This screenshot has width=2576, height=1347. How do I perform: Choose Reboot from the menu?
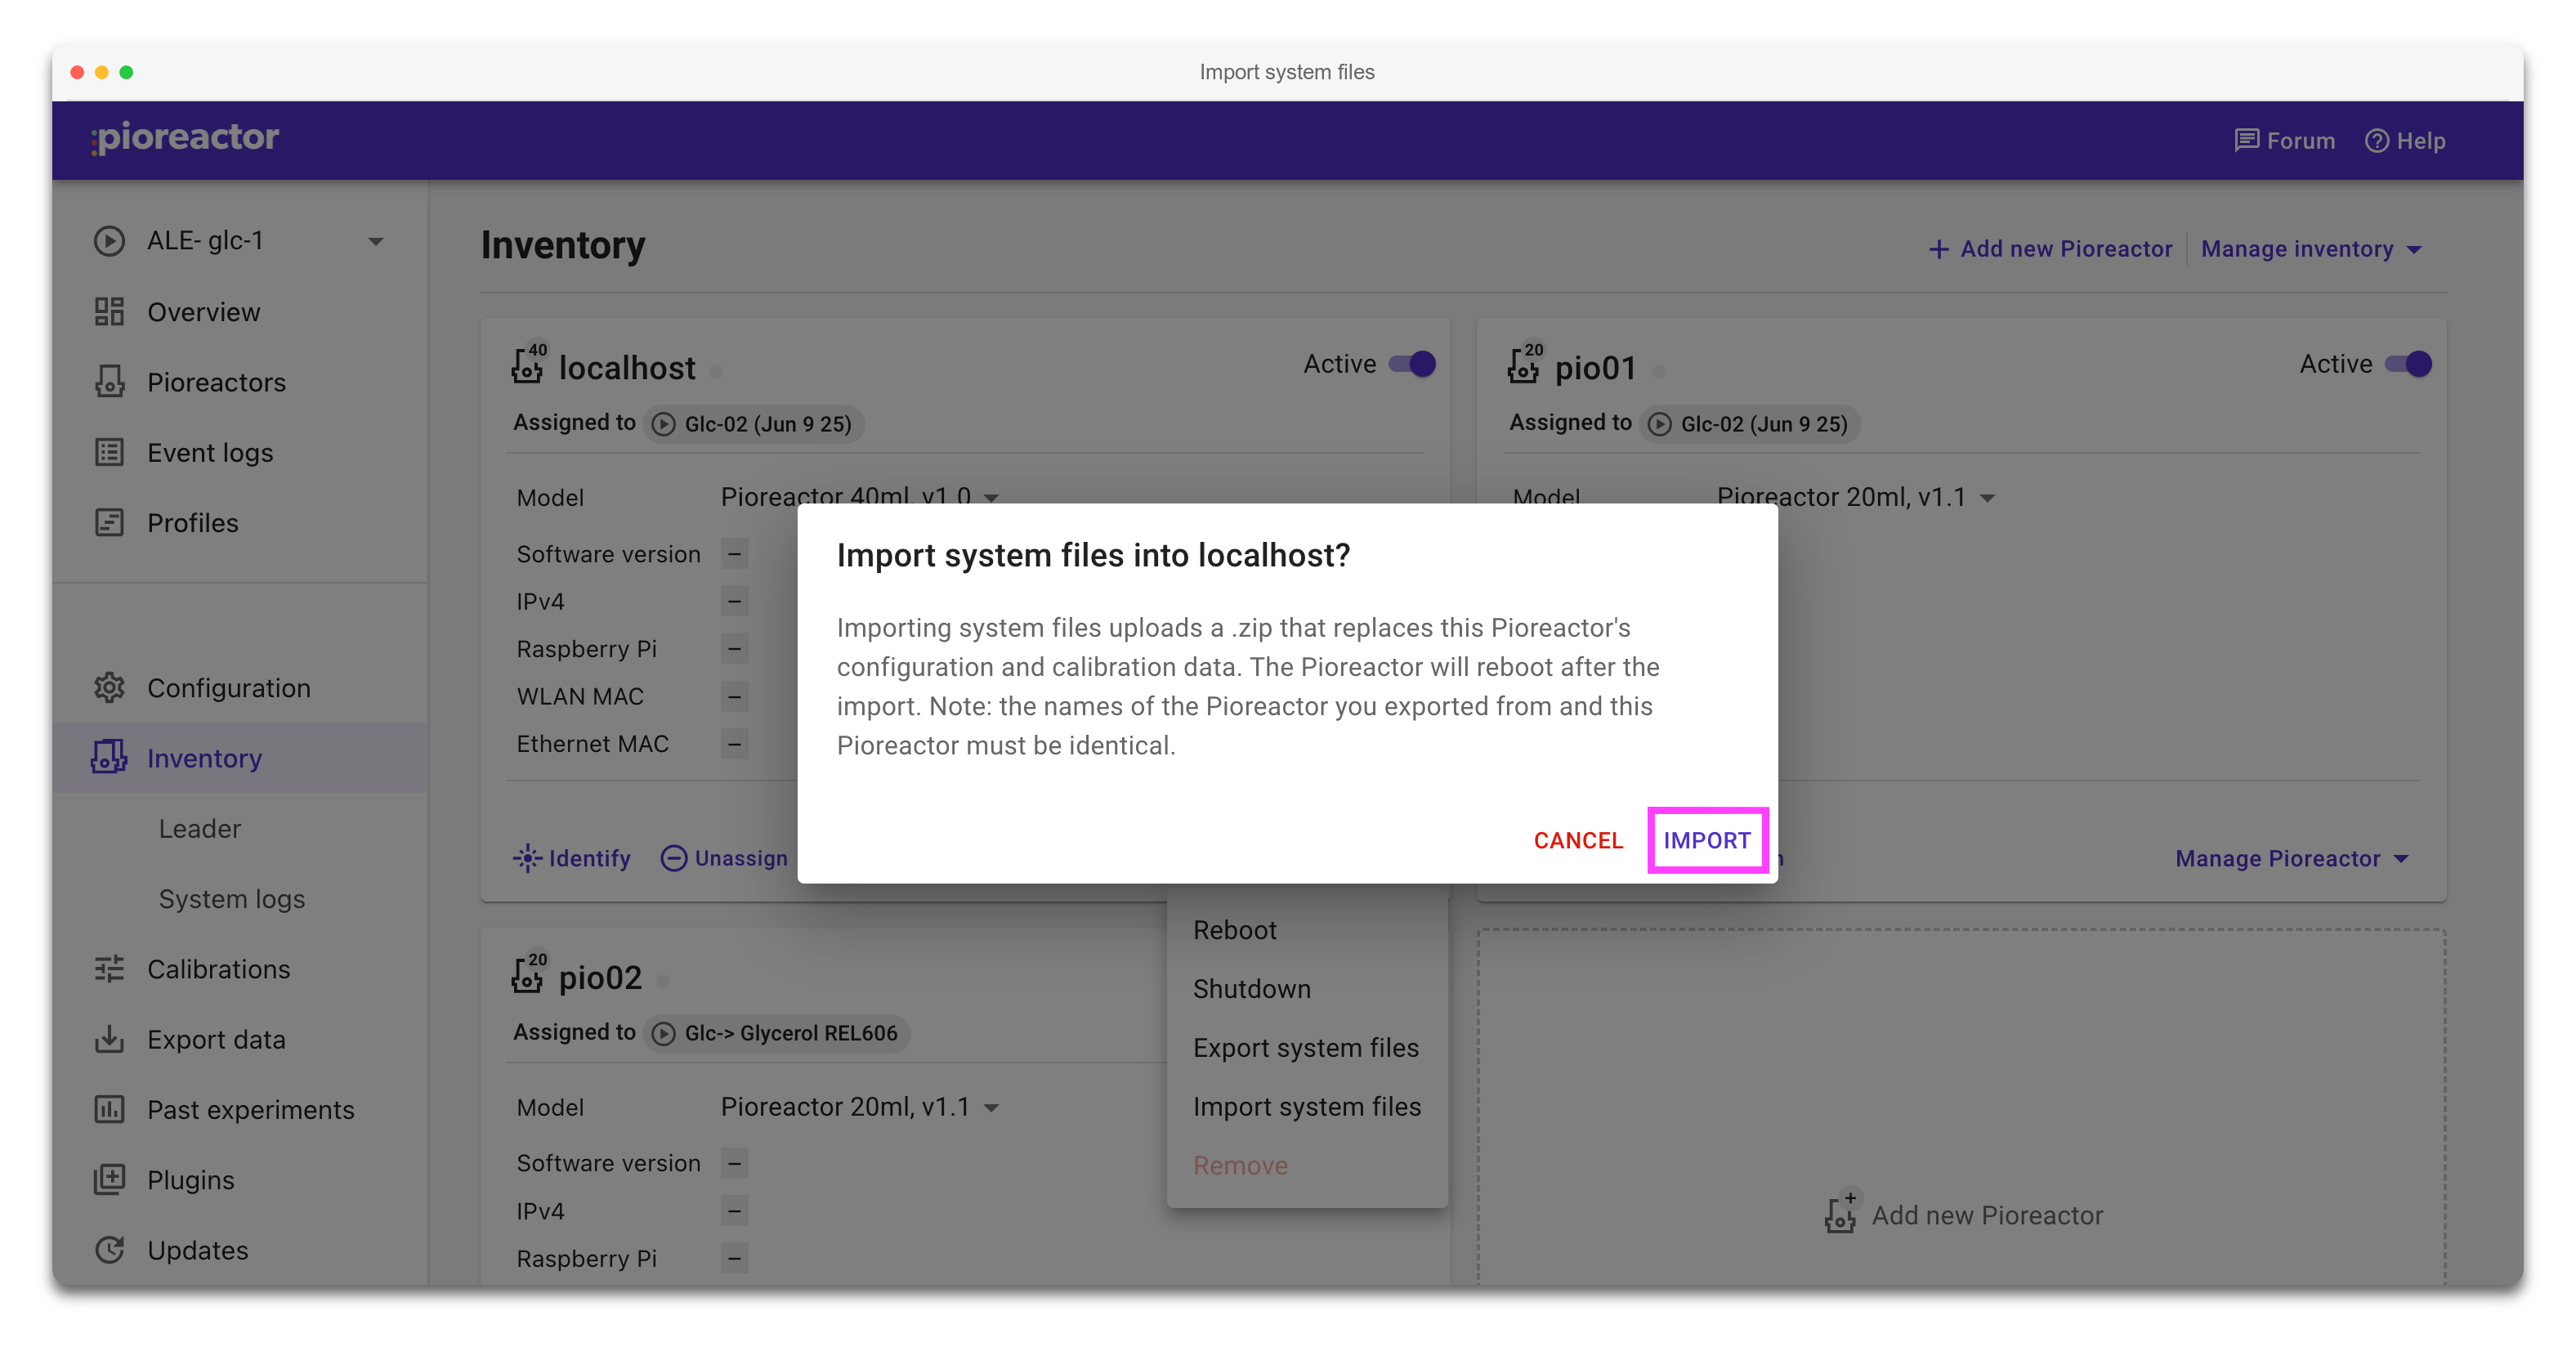click(1234, 930)
